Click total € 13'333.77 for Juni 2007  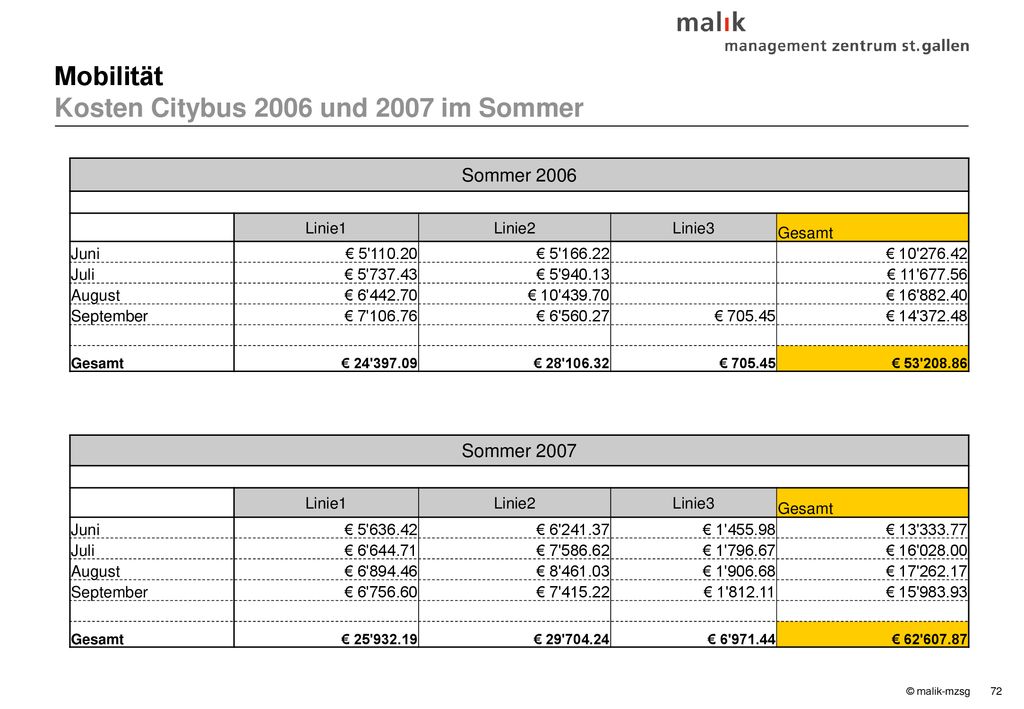pyautogui.click(x=927, y=529)
